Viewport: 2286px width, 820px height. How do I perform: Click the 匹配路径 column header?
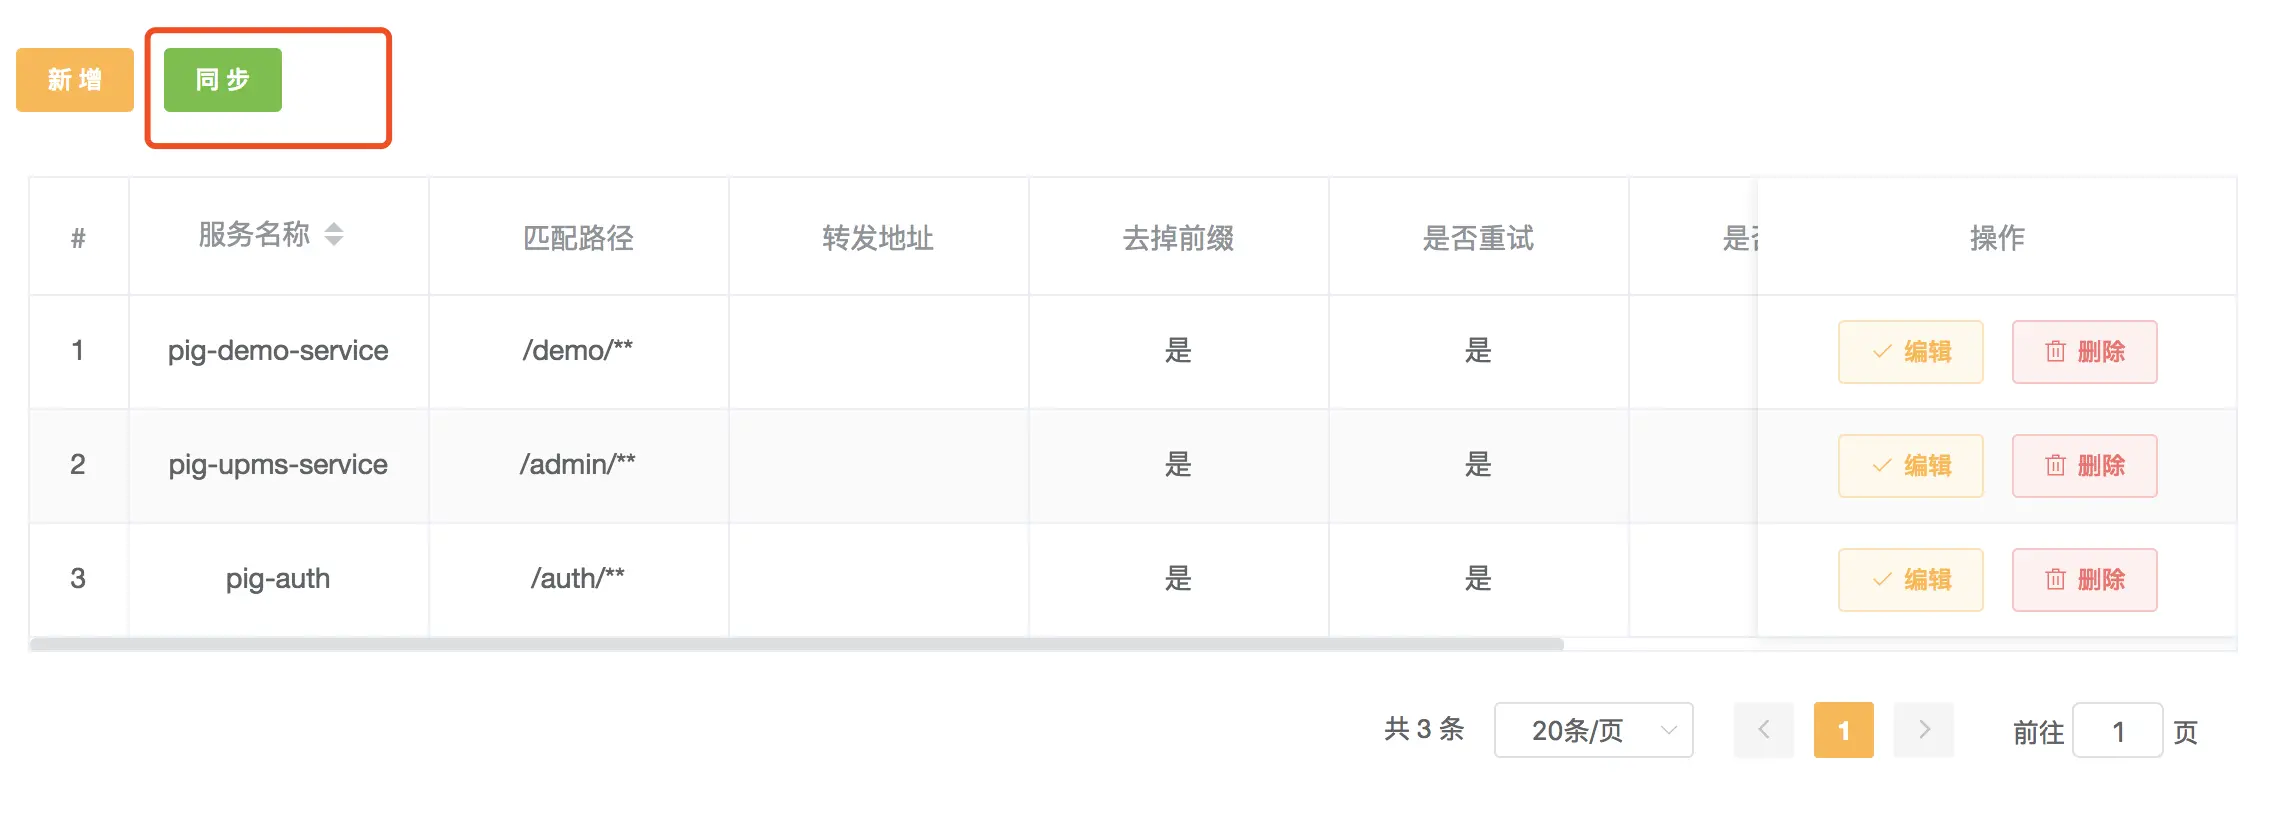coord(578,238)
